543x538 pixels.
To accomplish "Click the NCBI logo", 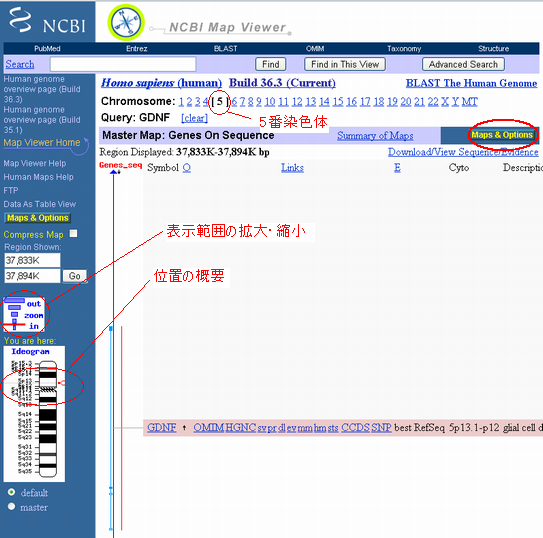I will (x=47, y=21).
